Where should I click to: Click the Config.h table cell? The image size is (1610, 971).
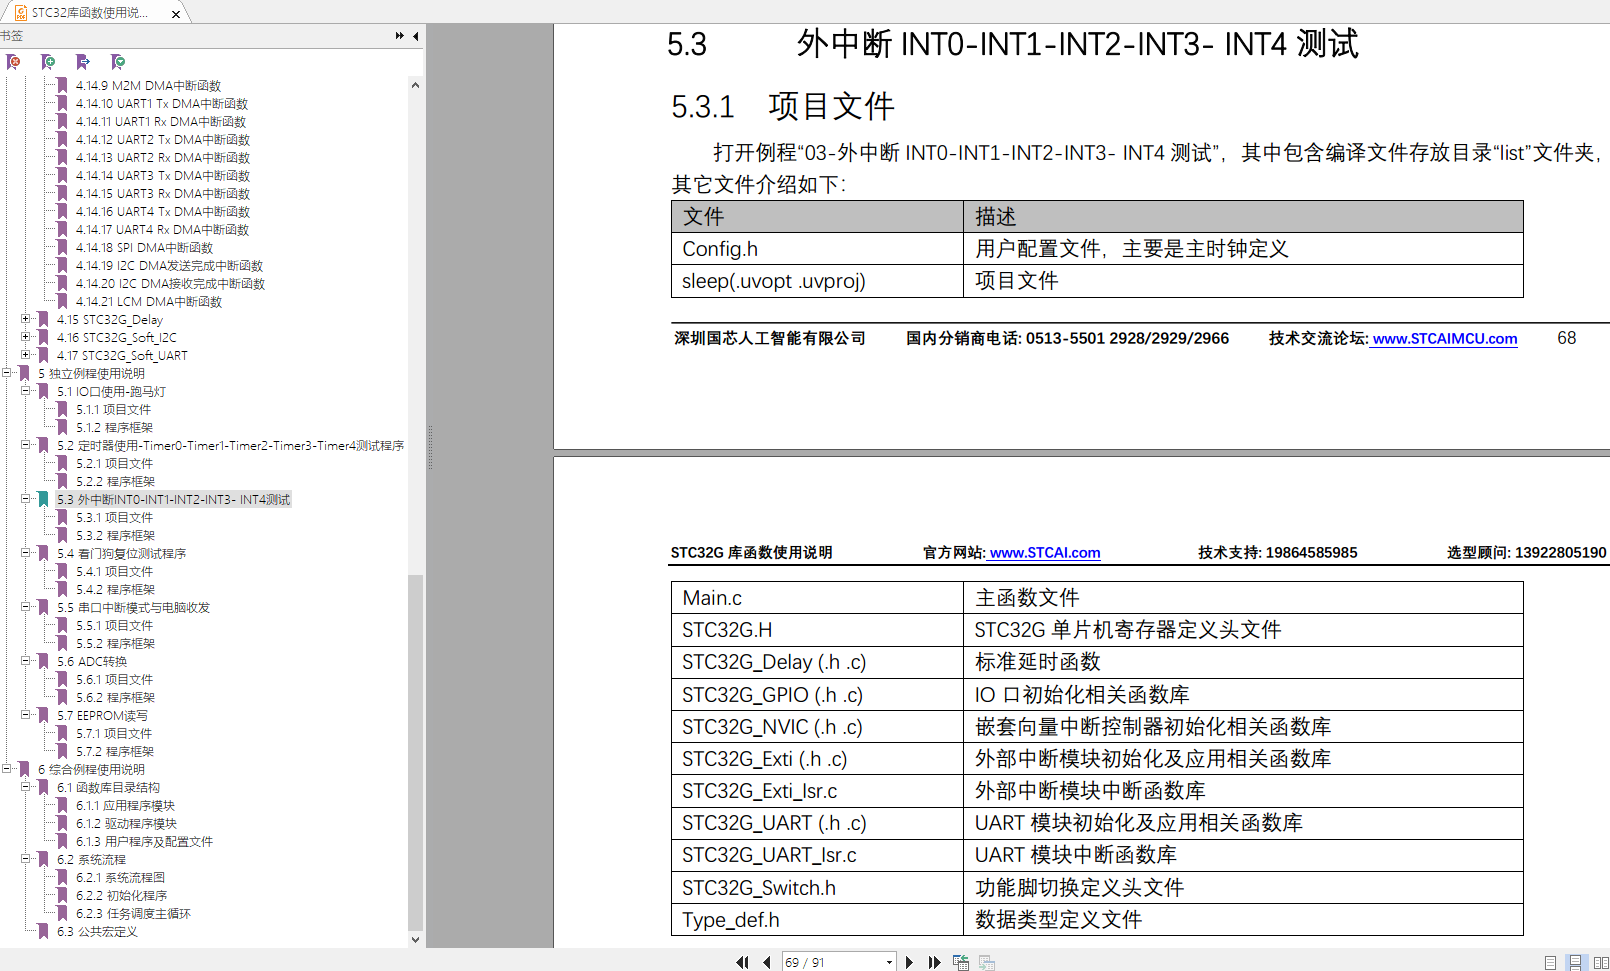click(817, 249)
